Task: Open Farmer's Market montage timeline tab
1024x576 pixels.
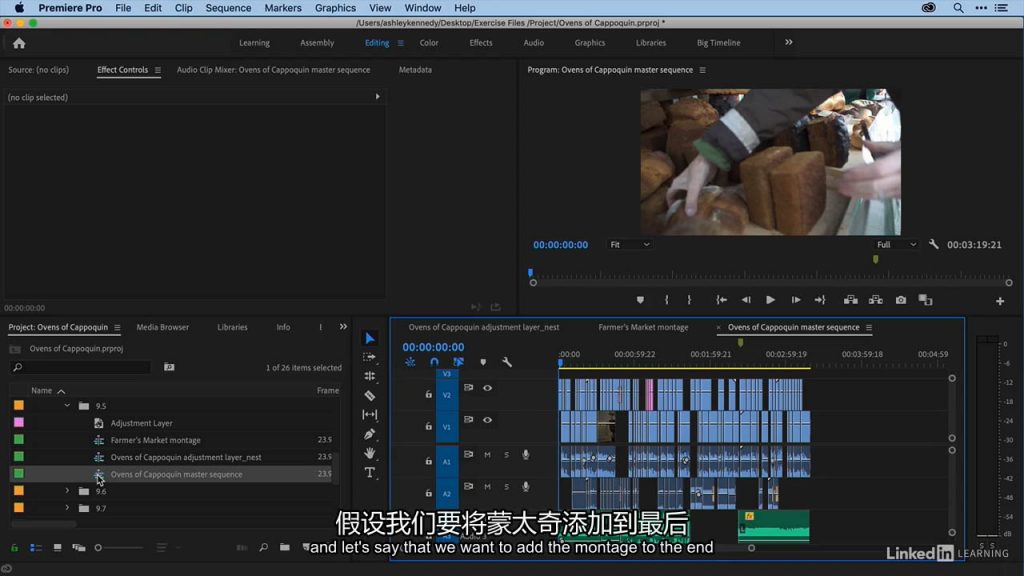Action: pos(643,327)
